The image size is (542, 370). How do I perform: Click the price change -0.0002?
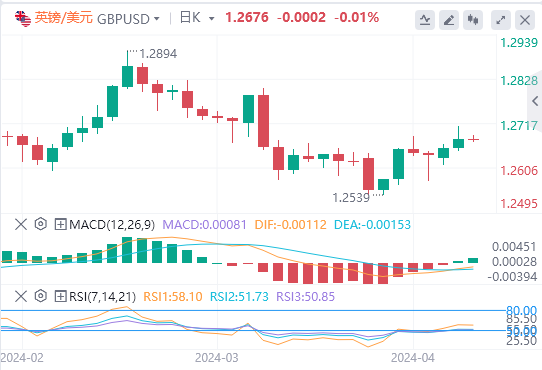click(301, 17)
